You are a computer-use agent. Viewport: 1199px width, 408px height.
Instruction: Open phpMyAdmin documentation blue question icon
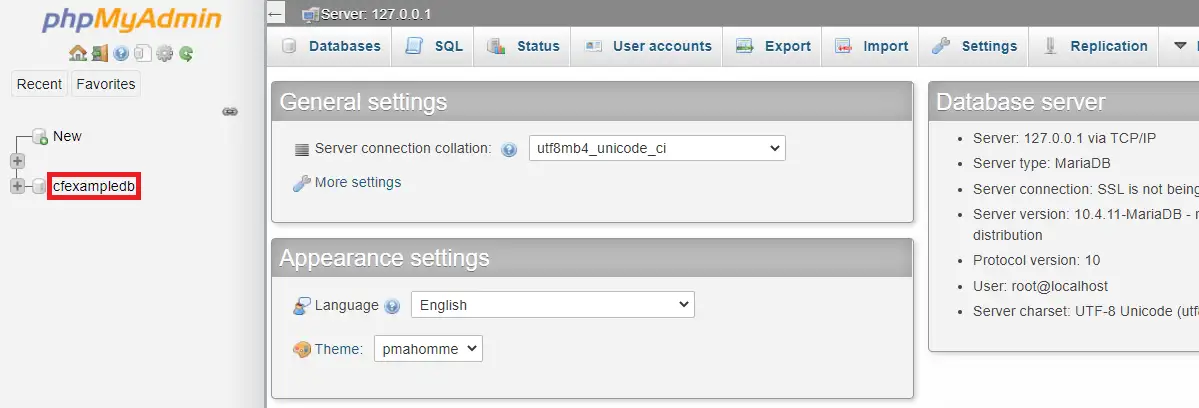point(121,53)
